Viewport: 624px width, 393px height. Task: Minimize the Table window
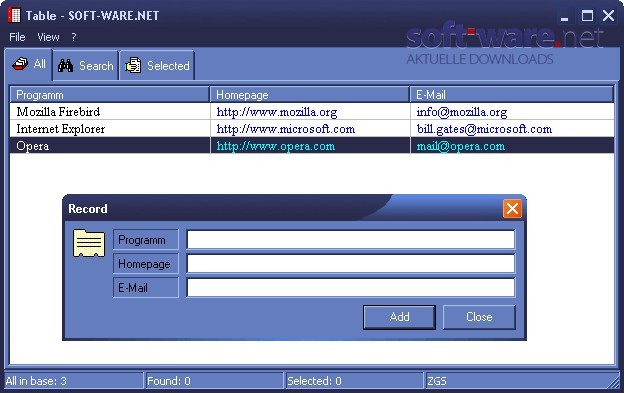click(564, 16)
